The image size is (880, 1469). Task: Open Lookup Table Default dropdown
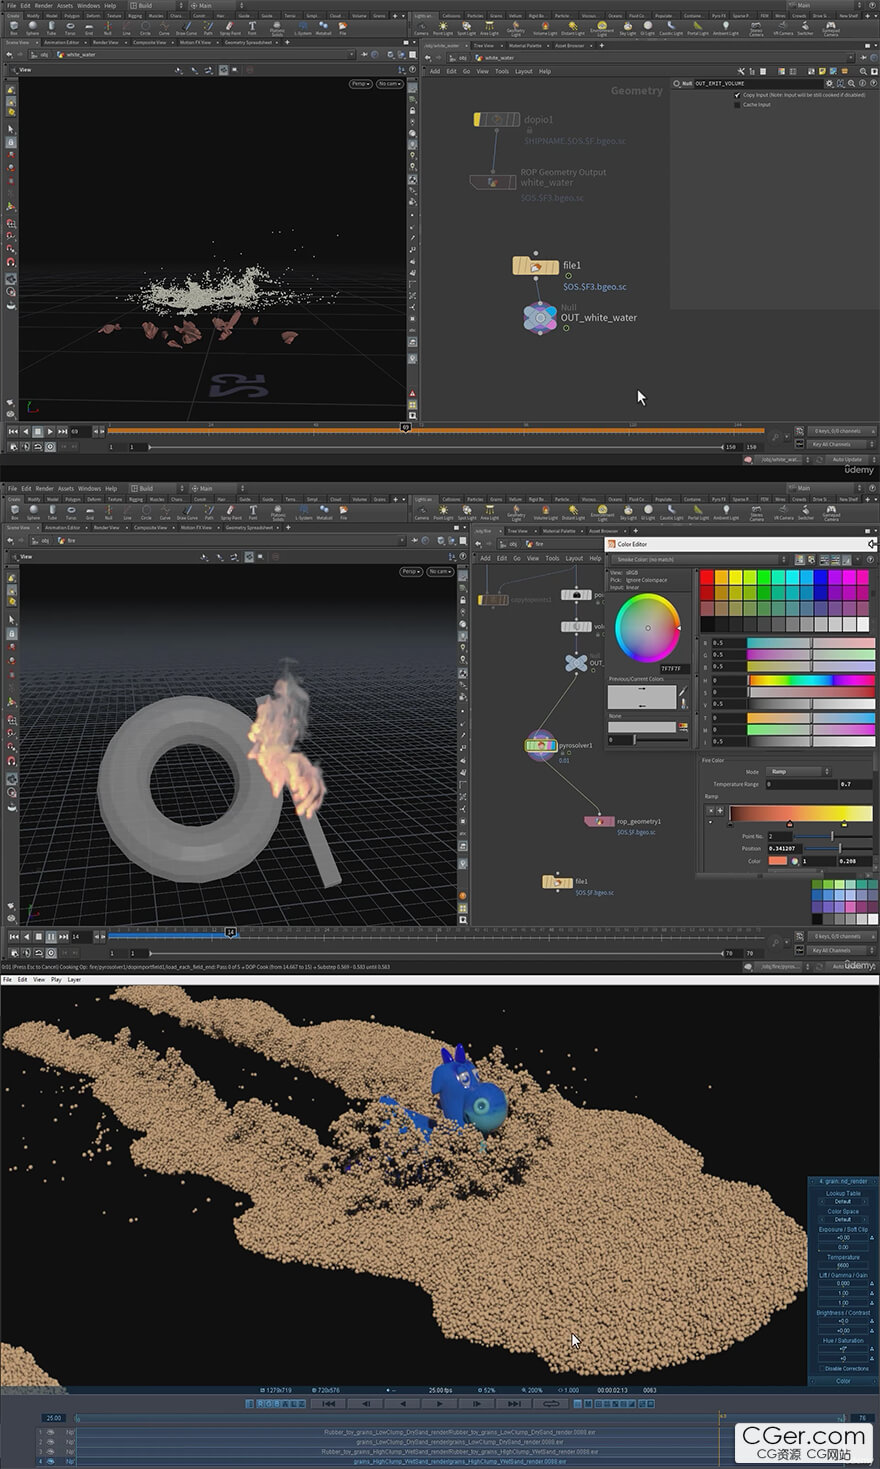(843, 1201)
